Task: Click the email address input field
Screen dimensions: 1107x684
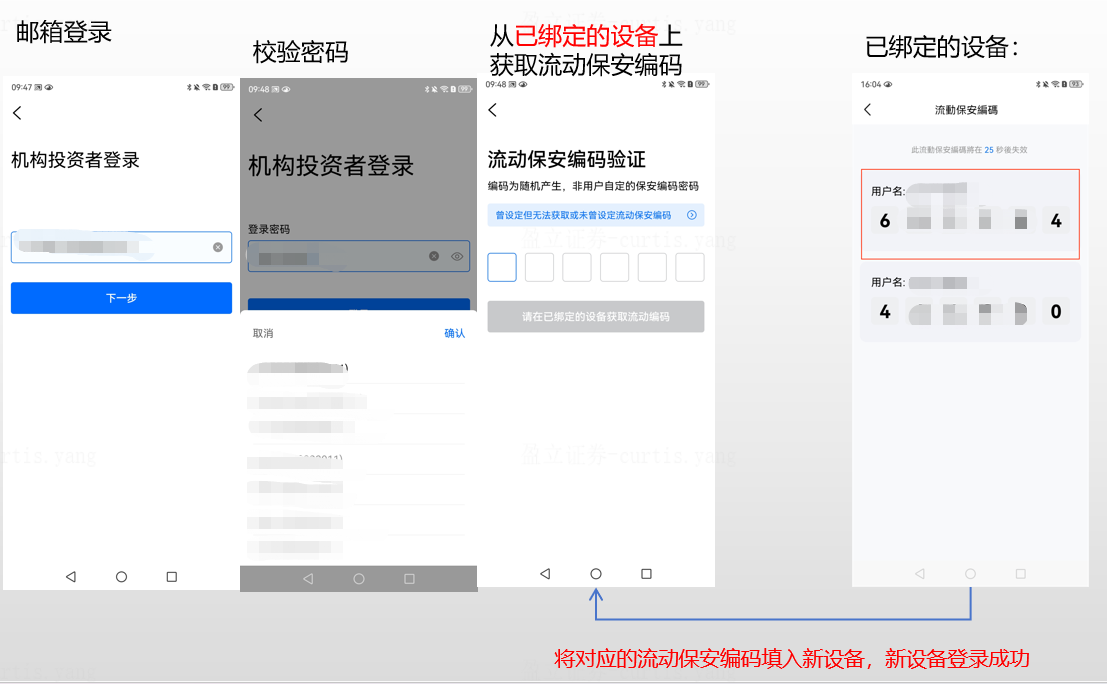Action: point(110,247)
